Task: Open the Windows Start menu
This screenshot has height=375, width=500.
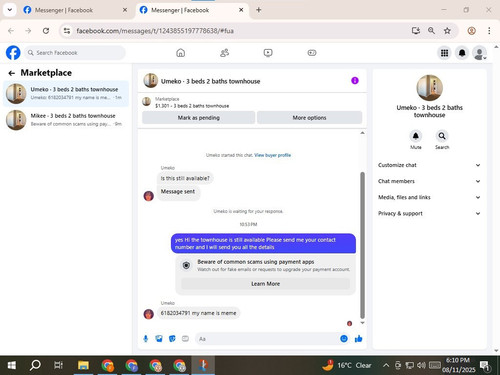Action: pos(11,365)
